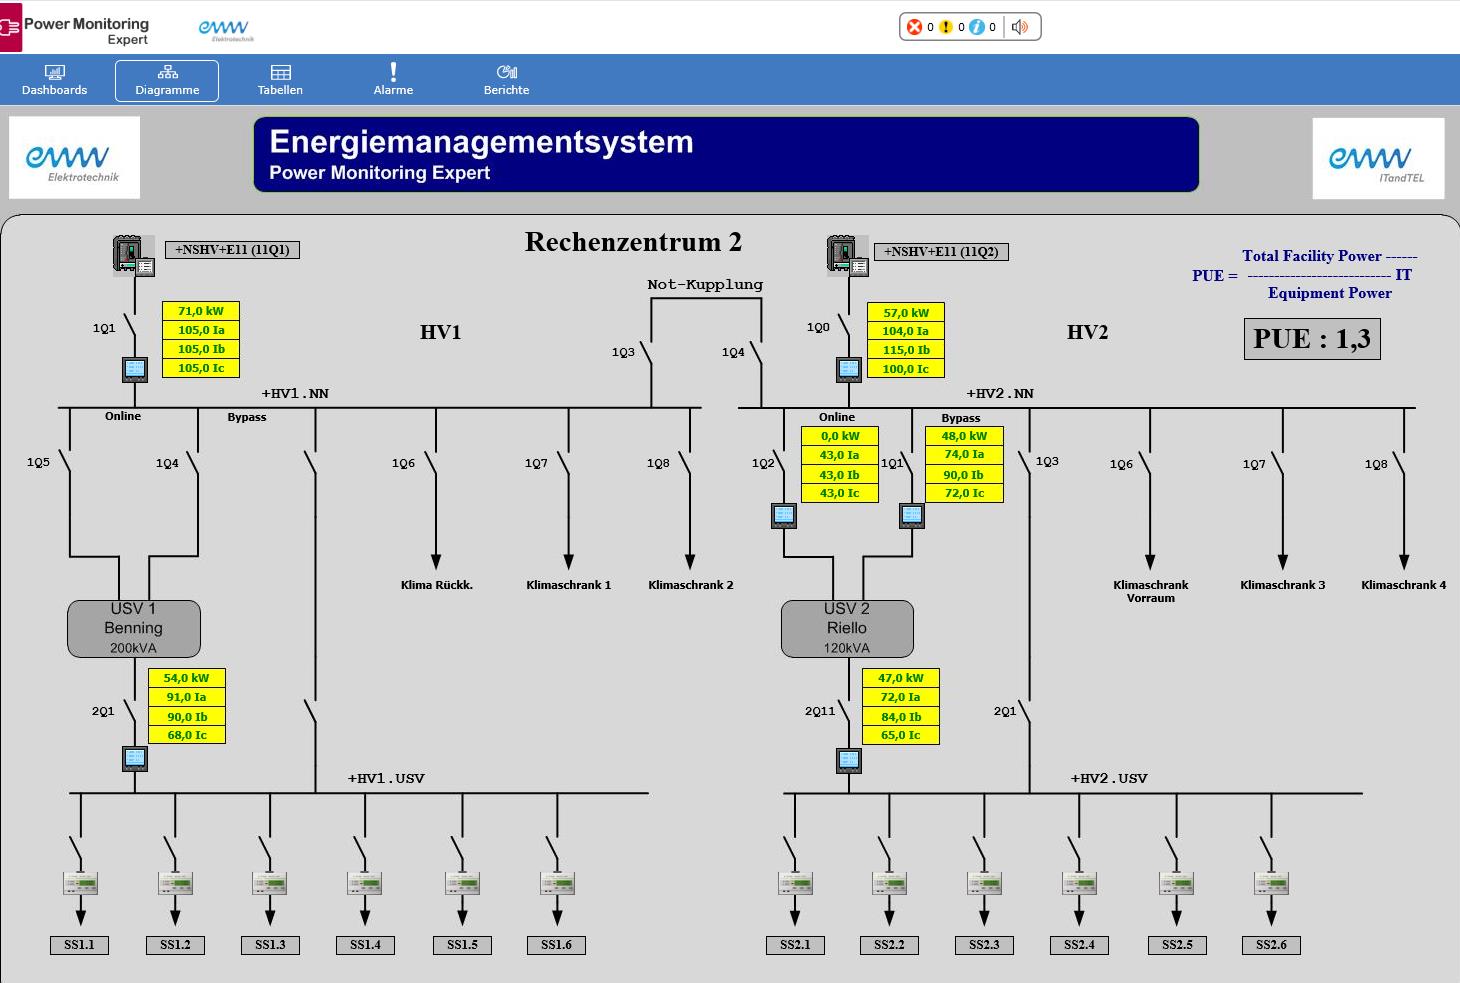Click the Klimaschrank 2 label
The height and width of the screenshot is (983, 1460).
[x=690, y=585]
